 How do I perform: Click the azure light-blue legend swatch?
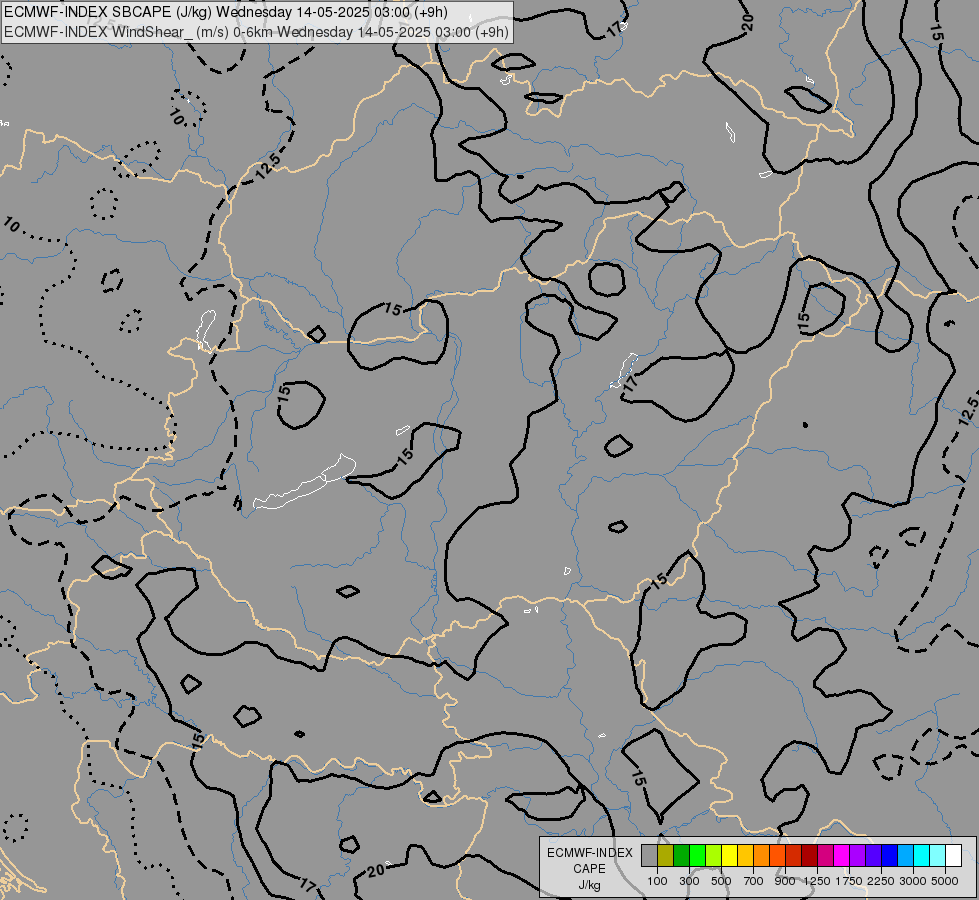[905, 855]
